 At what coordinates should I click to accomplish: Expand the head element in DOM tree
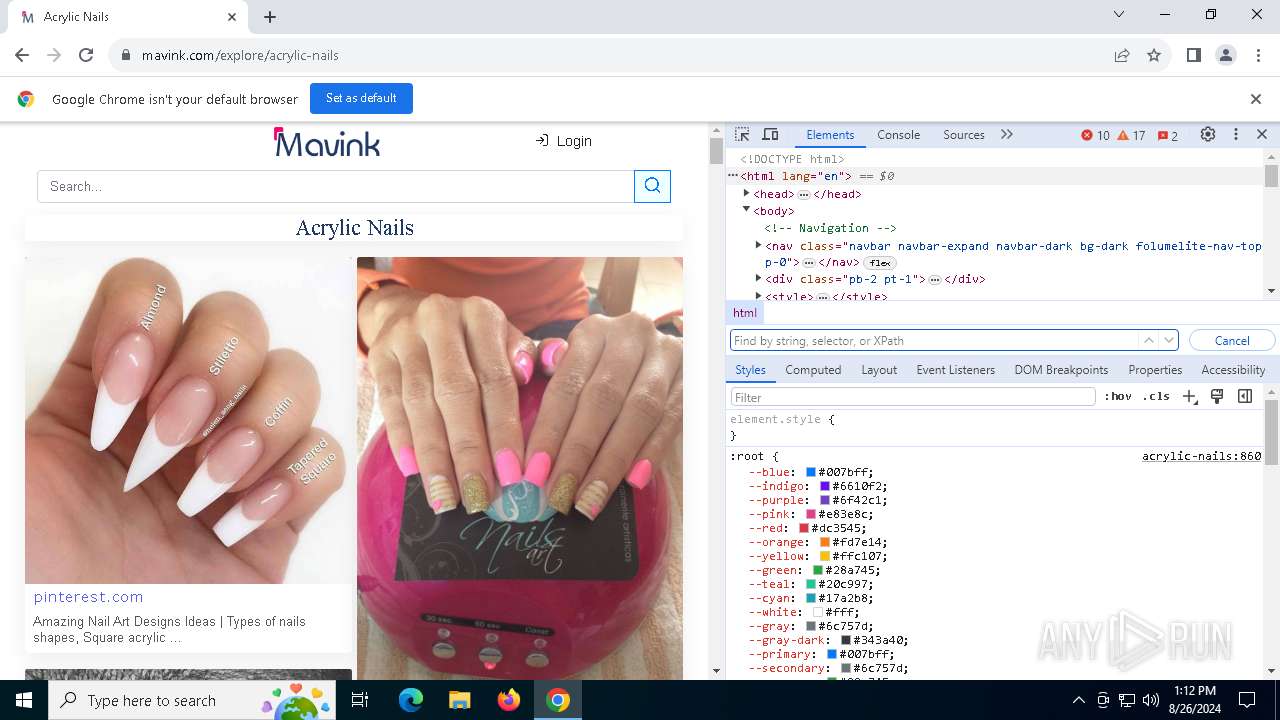[746, 194]
